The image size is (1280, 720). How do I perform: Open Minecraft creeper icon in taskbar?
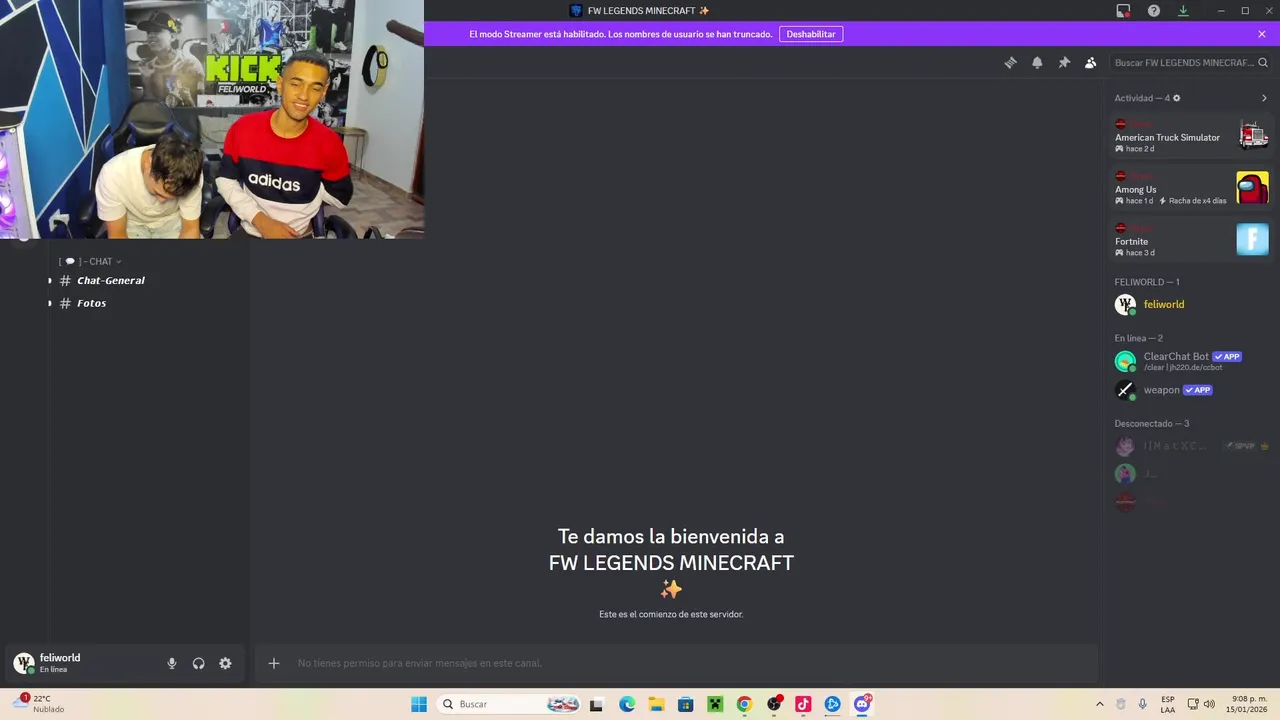(715, 704)
